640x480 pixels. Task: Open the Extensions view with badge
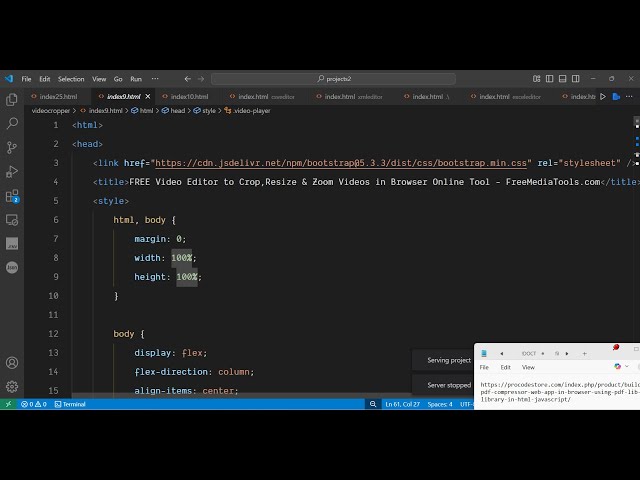coord(12,196)
